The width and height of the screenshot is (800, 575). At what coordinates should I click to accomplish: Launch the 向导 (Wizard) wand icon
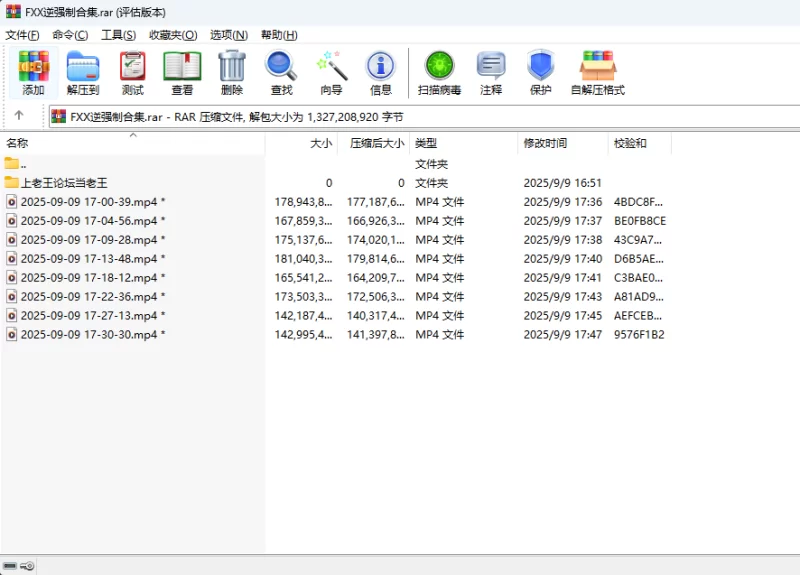point(331,73)
